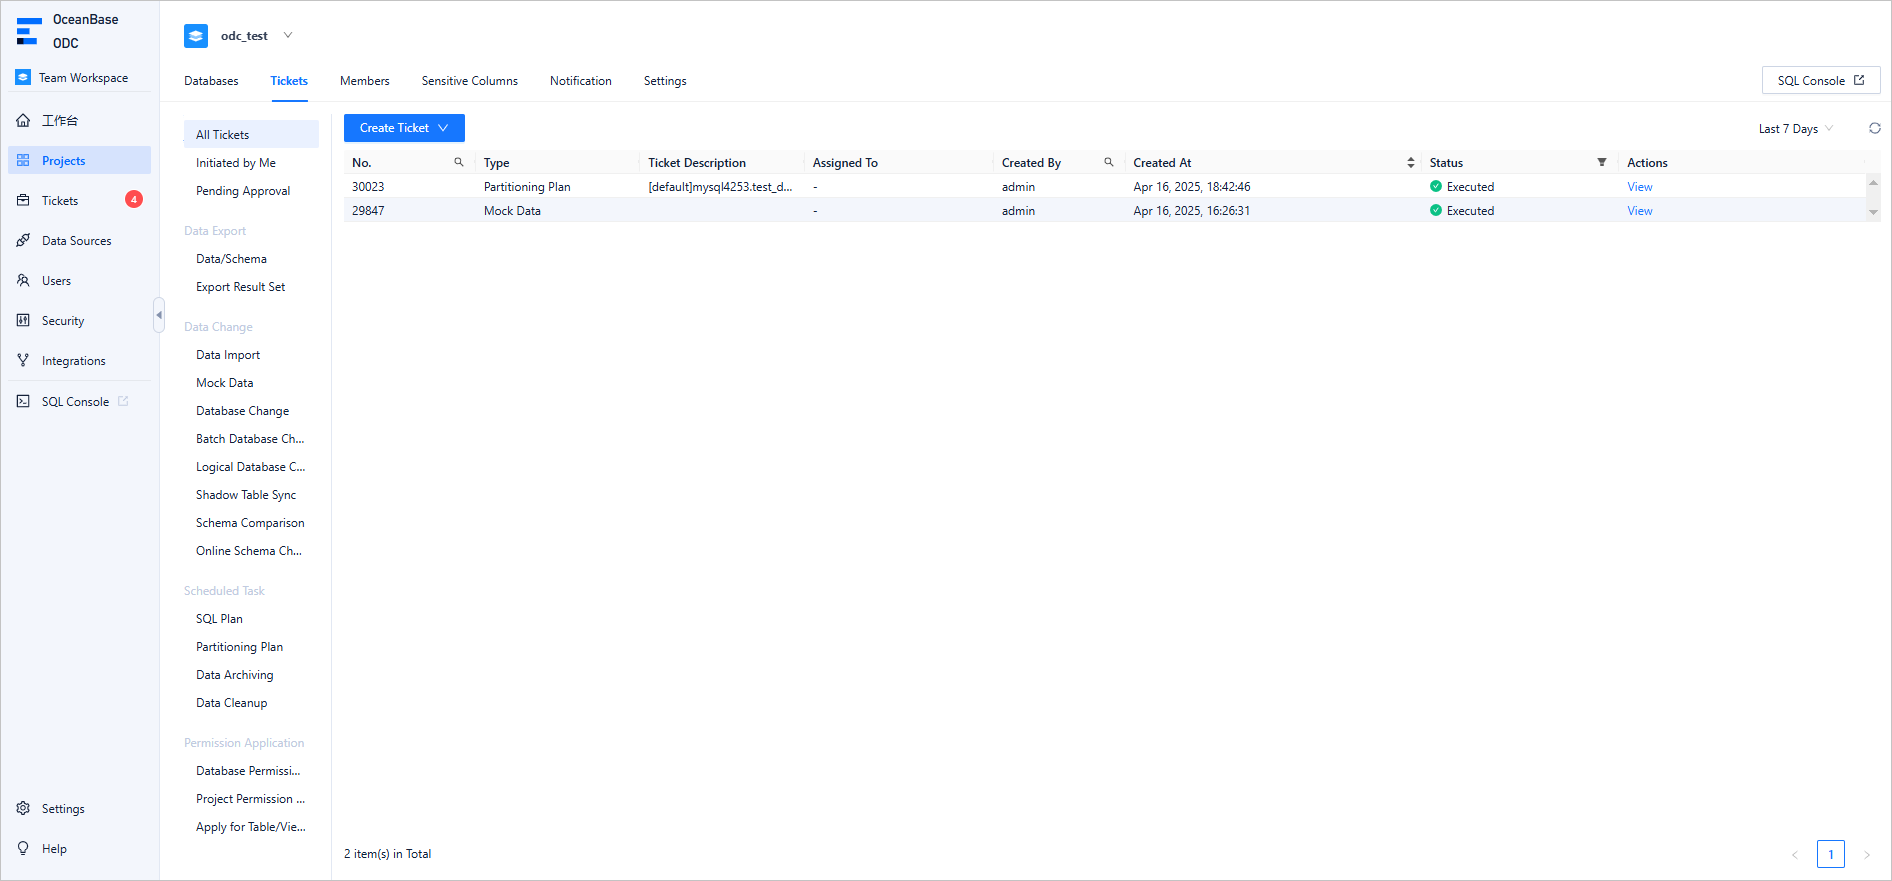Screen dimensions: 1892x881
Task: Click the refresh icon beside Last 7 Days
Action: click(1874, 128)
